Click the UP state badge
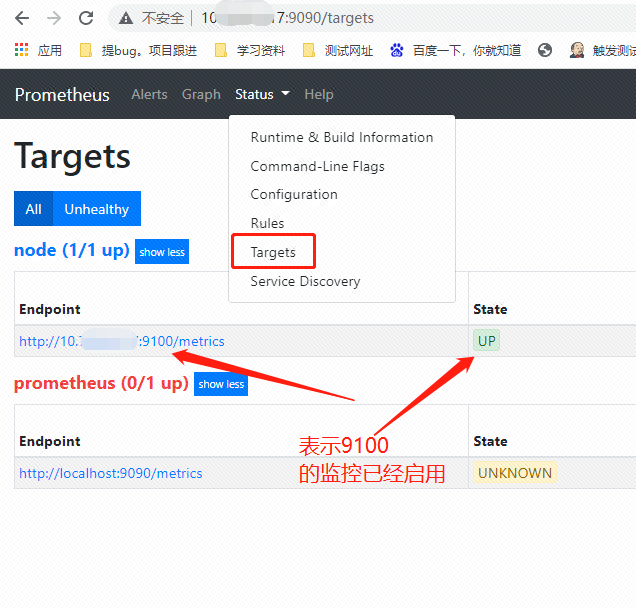Screen dimensions: 636x608 tap(486, 341)
